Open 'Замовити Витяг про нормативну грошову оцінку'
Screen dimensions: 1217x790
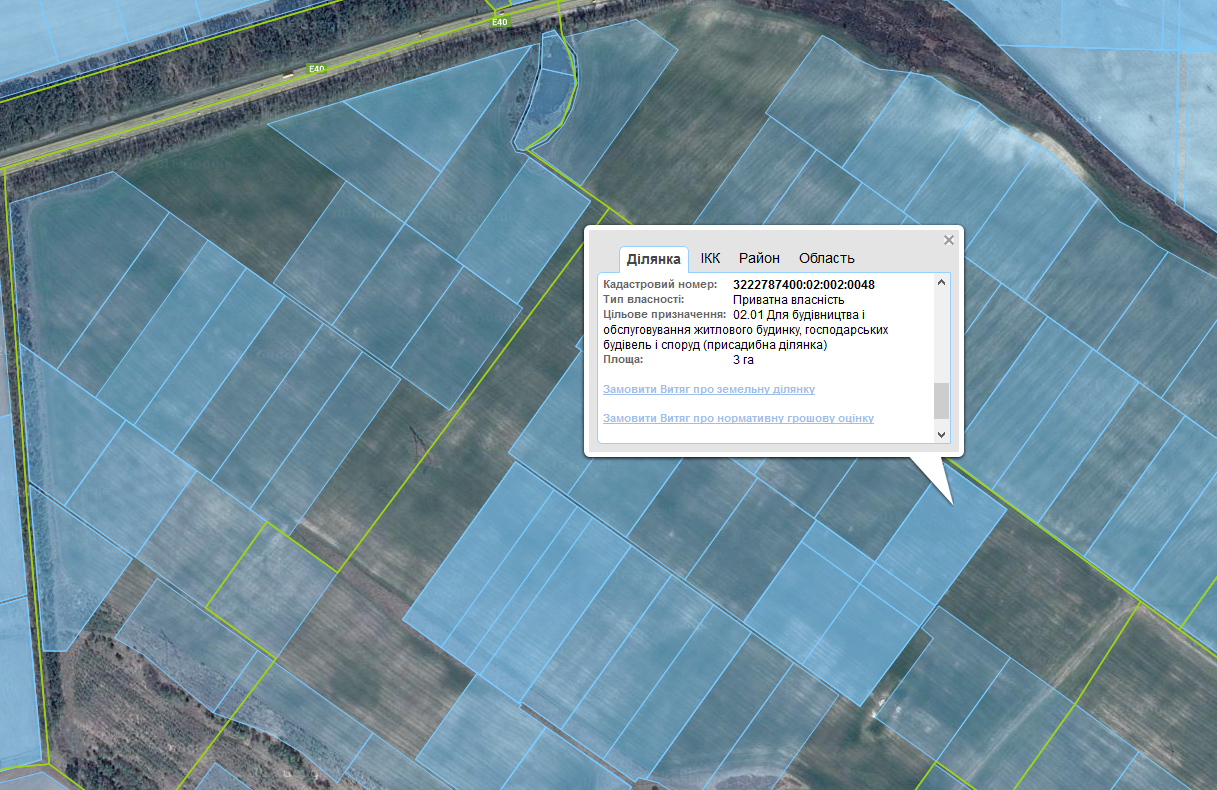tap(738, 418)
